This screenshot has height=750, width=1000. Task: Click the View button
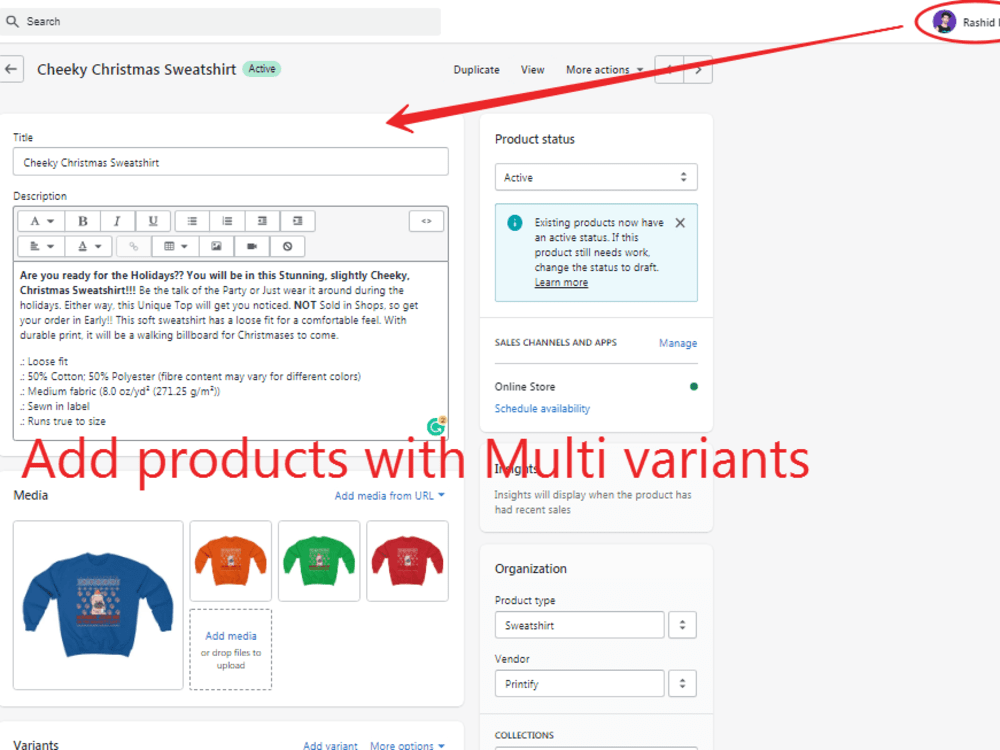(x=533, y=70)
